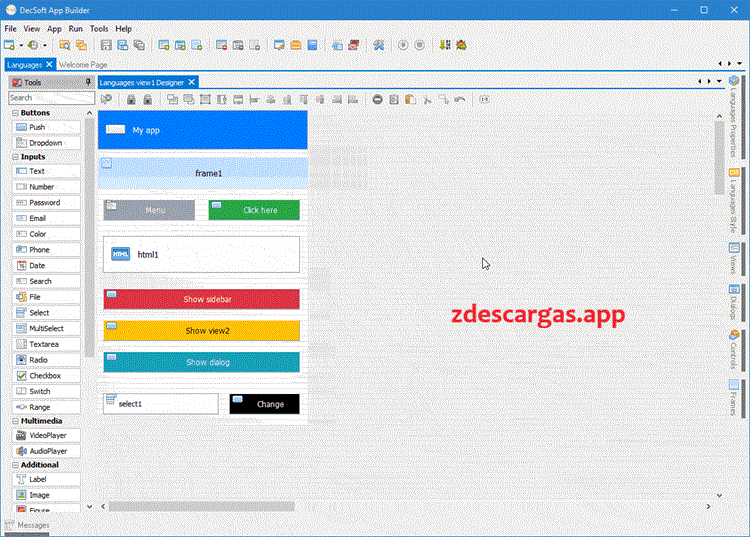750x537 pixels.
Task: Open the Frames side panel
Action: point(734,398)
